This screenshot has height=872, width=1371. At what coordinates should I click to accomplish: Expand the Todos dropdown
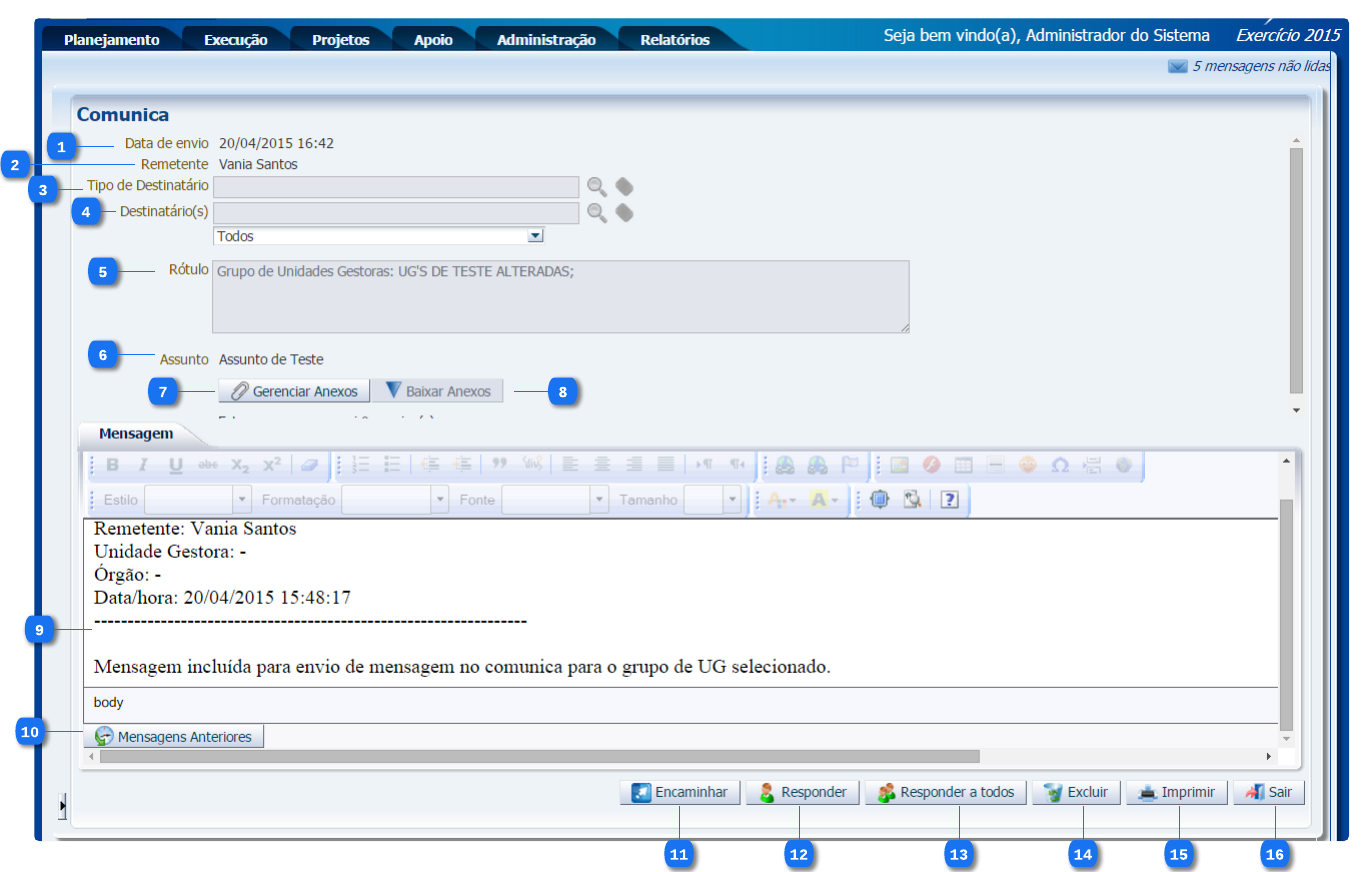(535, 236)
